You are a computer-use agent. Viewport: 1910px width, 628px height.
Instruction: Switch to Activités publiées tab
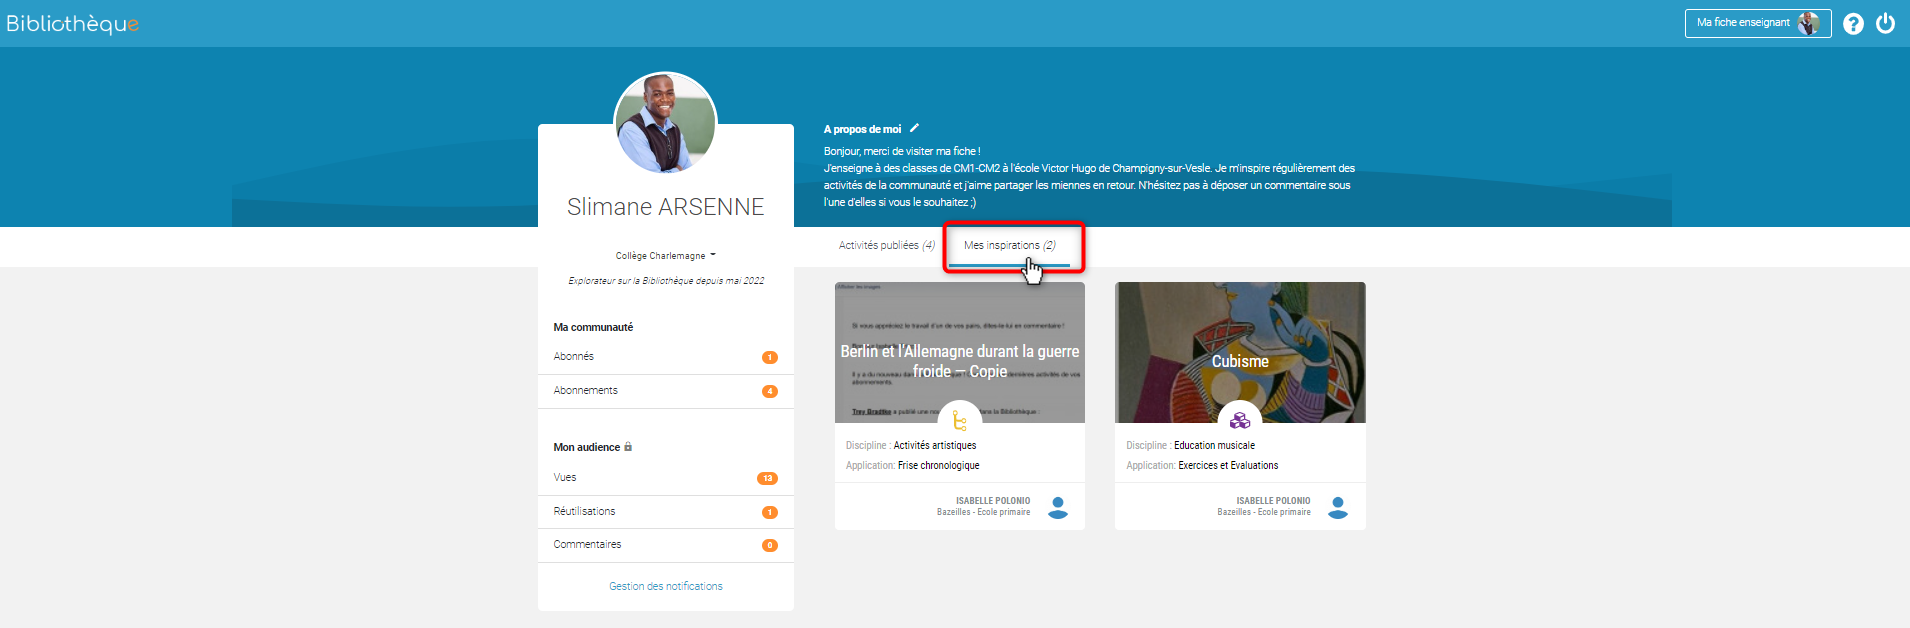[887, 245]
